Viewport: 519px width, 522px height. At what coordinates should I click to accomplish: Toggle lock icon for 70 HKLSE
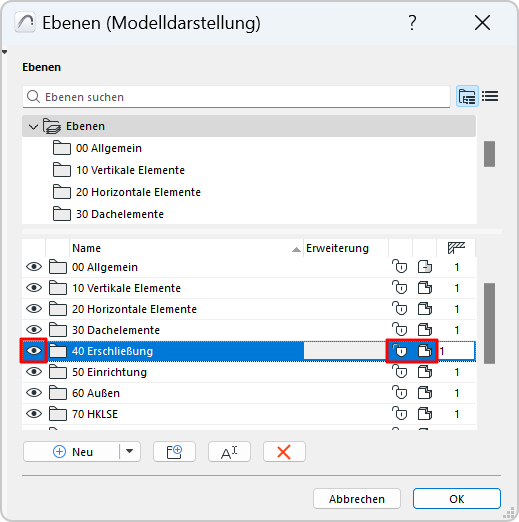click(x=399, y=414)
